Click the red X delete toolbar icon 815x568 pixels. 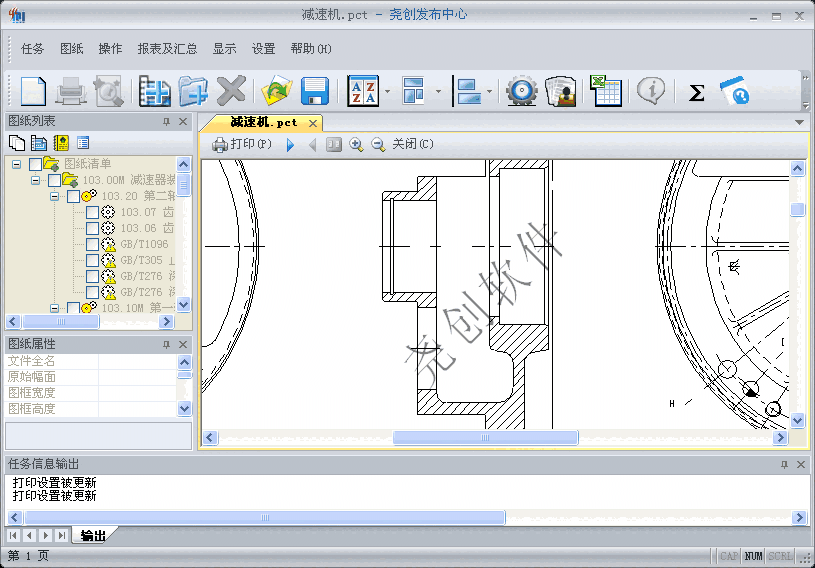tap(231, 92)
